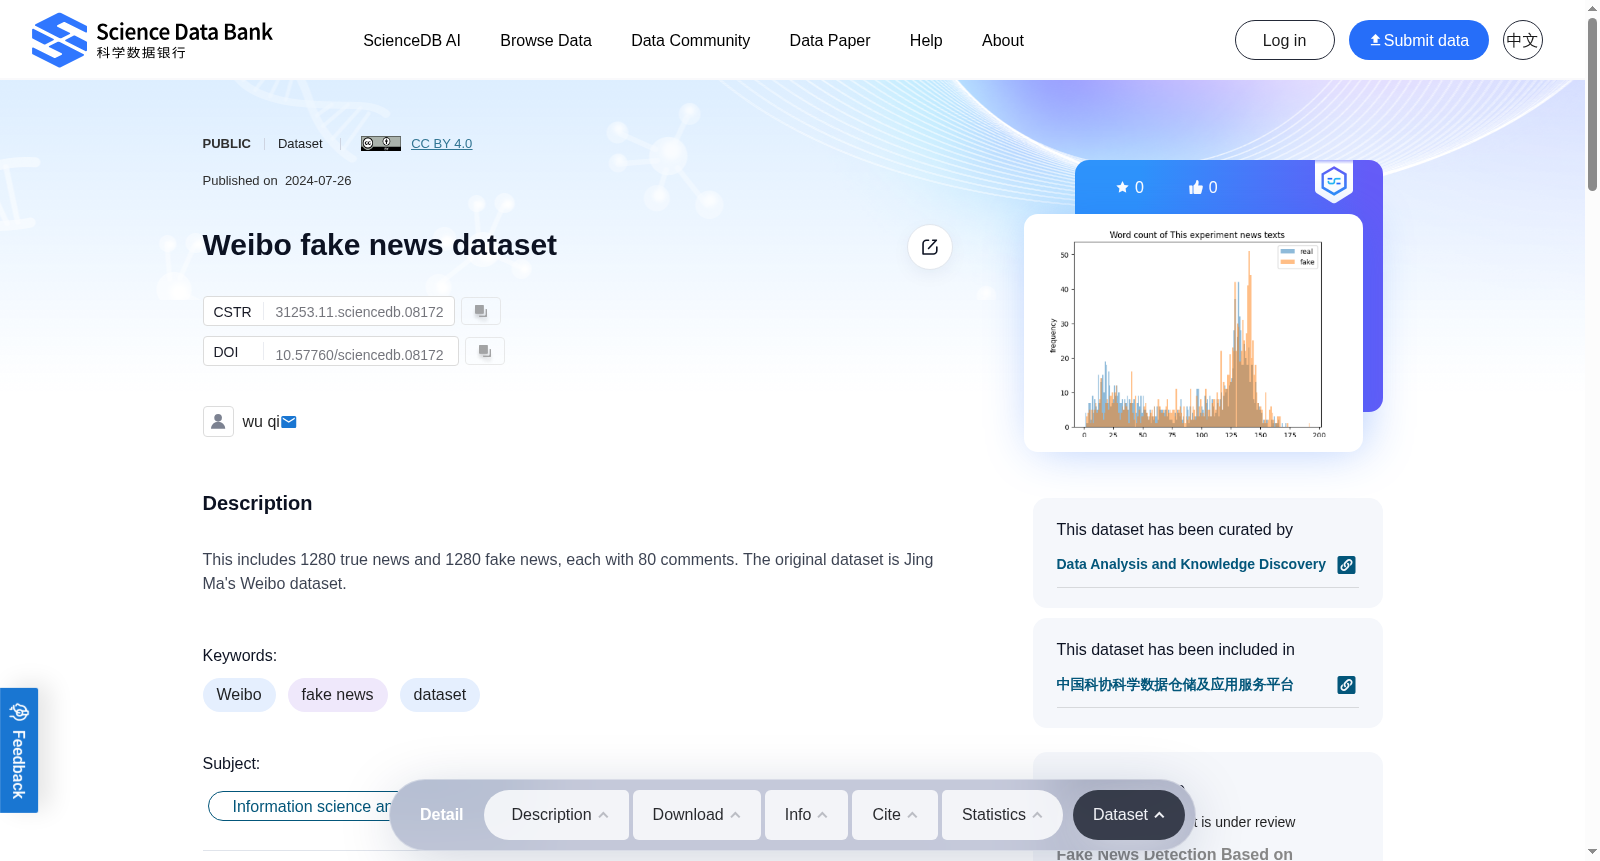Click the Log in button
Viewport: 1600px width, 861px height.
(1285, 40)
